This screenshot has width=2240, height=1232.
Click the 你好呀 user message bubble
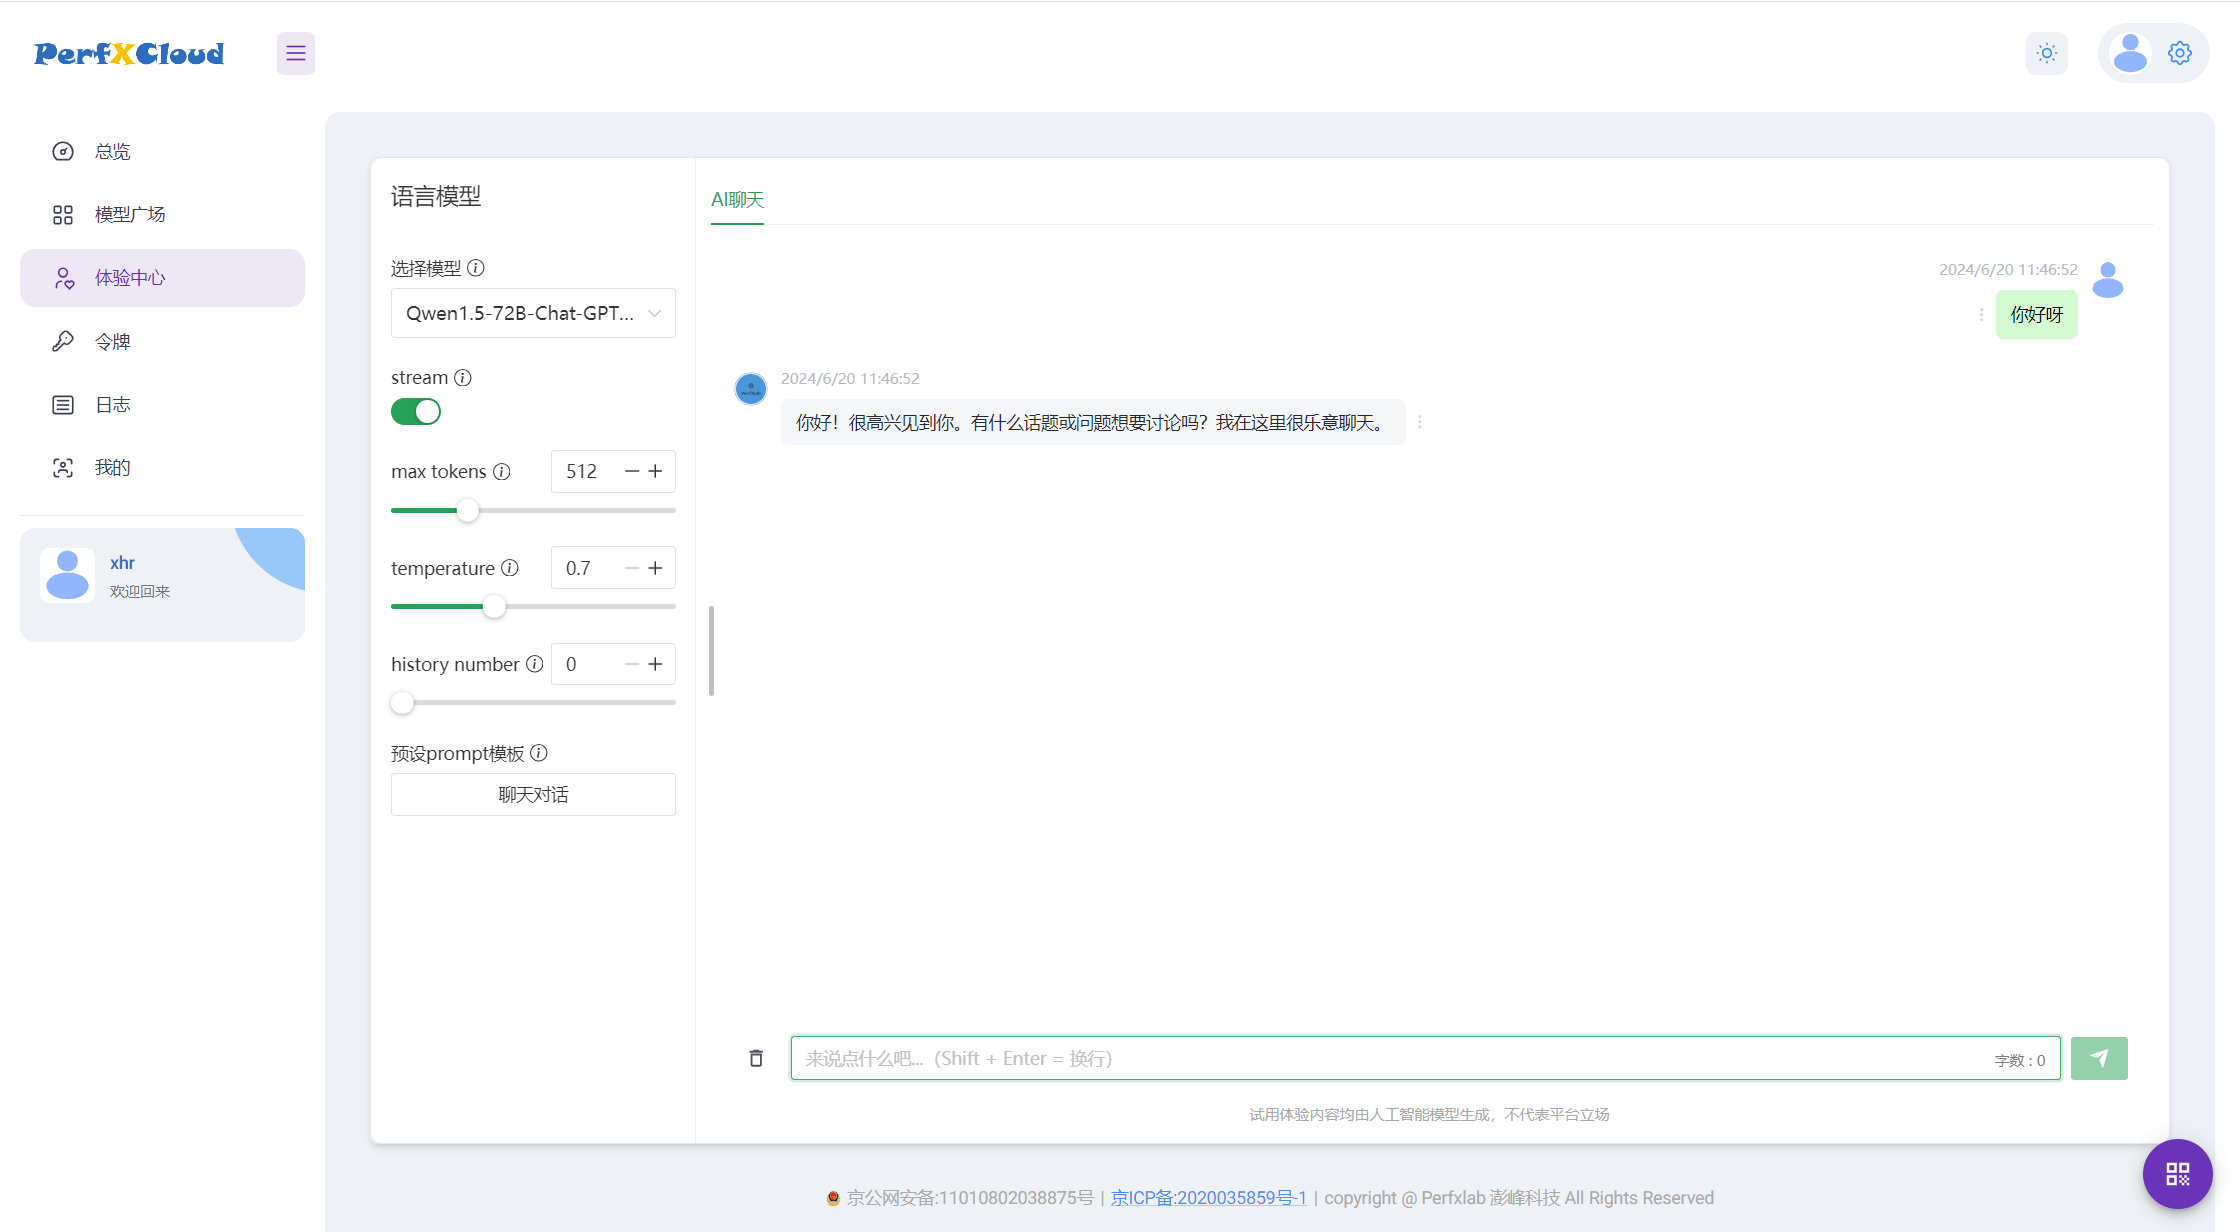2037,315
